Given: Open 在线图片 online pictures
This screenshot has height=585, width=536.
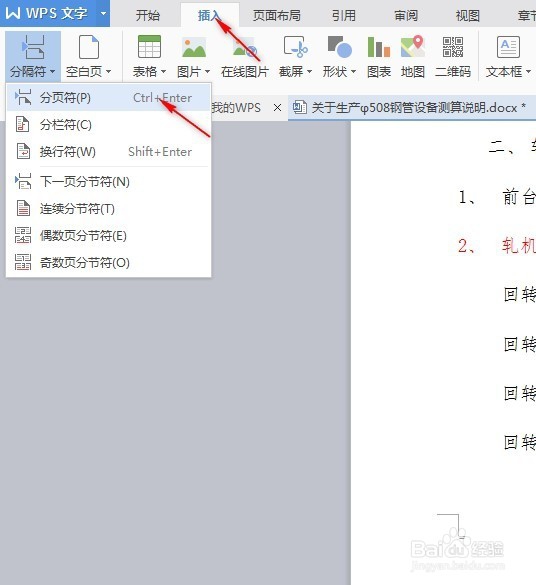Looking at the screenshot, I should coord(245,56).
